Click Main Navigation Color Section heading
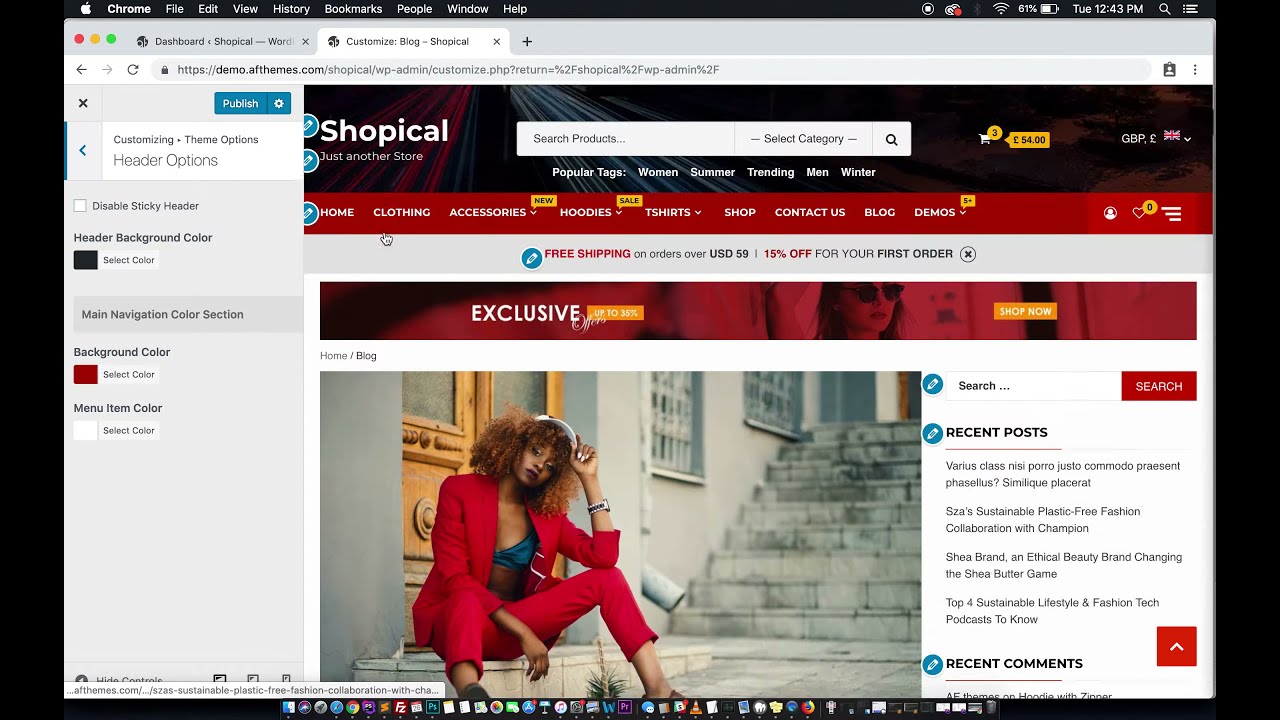Viewport: 1280px width, 720px height. tap(188, 314)
